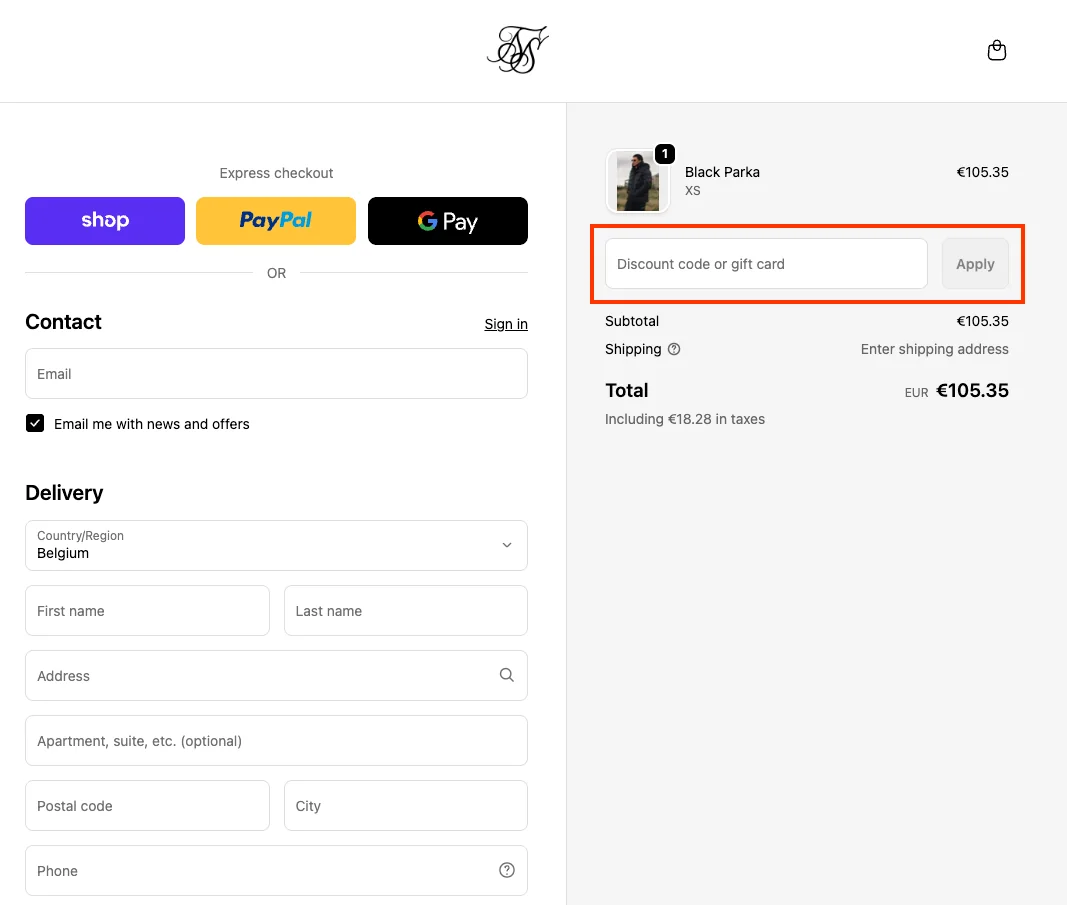The width and height of the screenshot is (1067, 905).
Task: Click the First name field
Action: 147,611
